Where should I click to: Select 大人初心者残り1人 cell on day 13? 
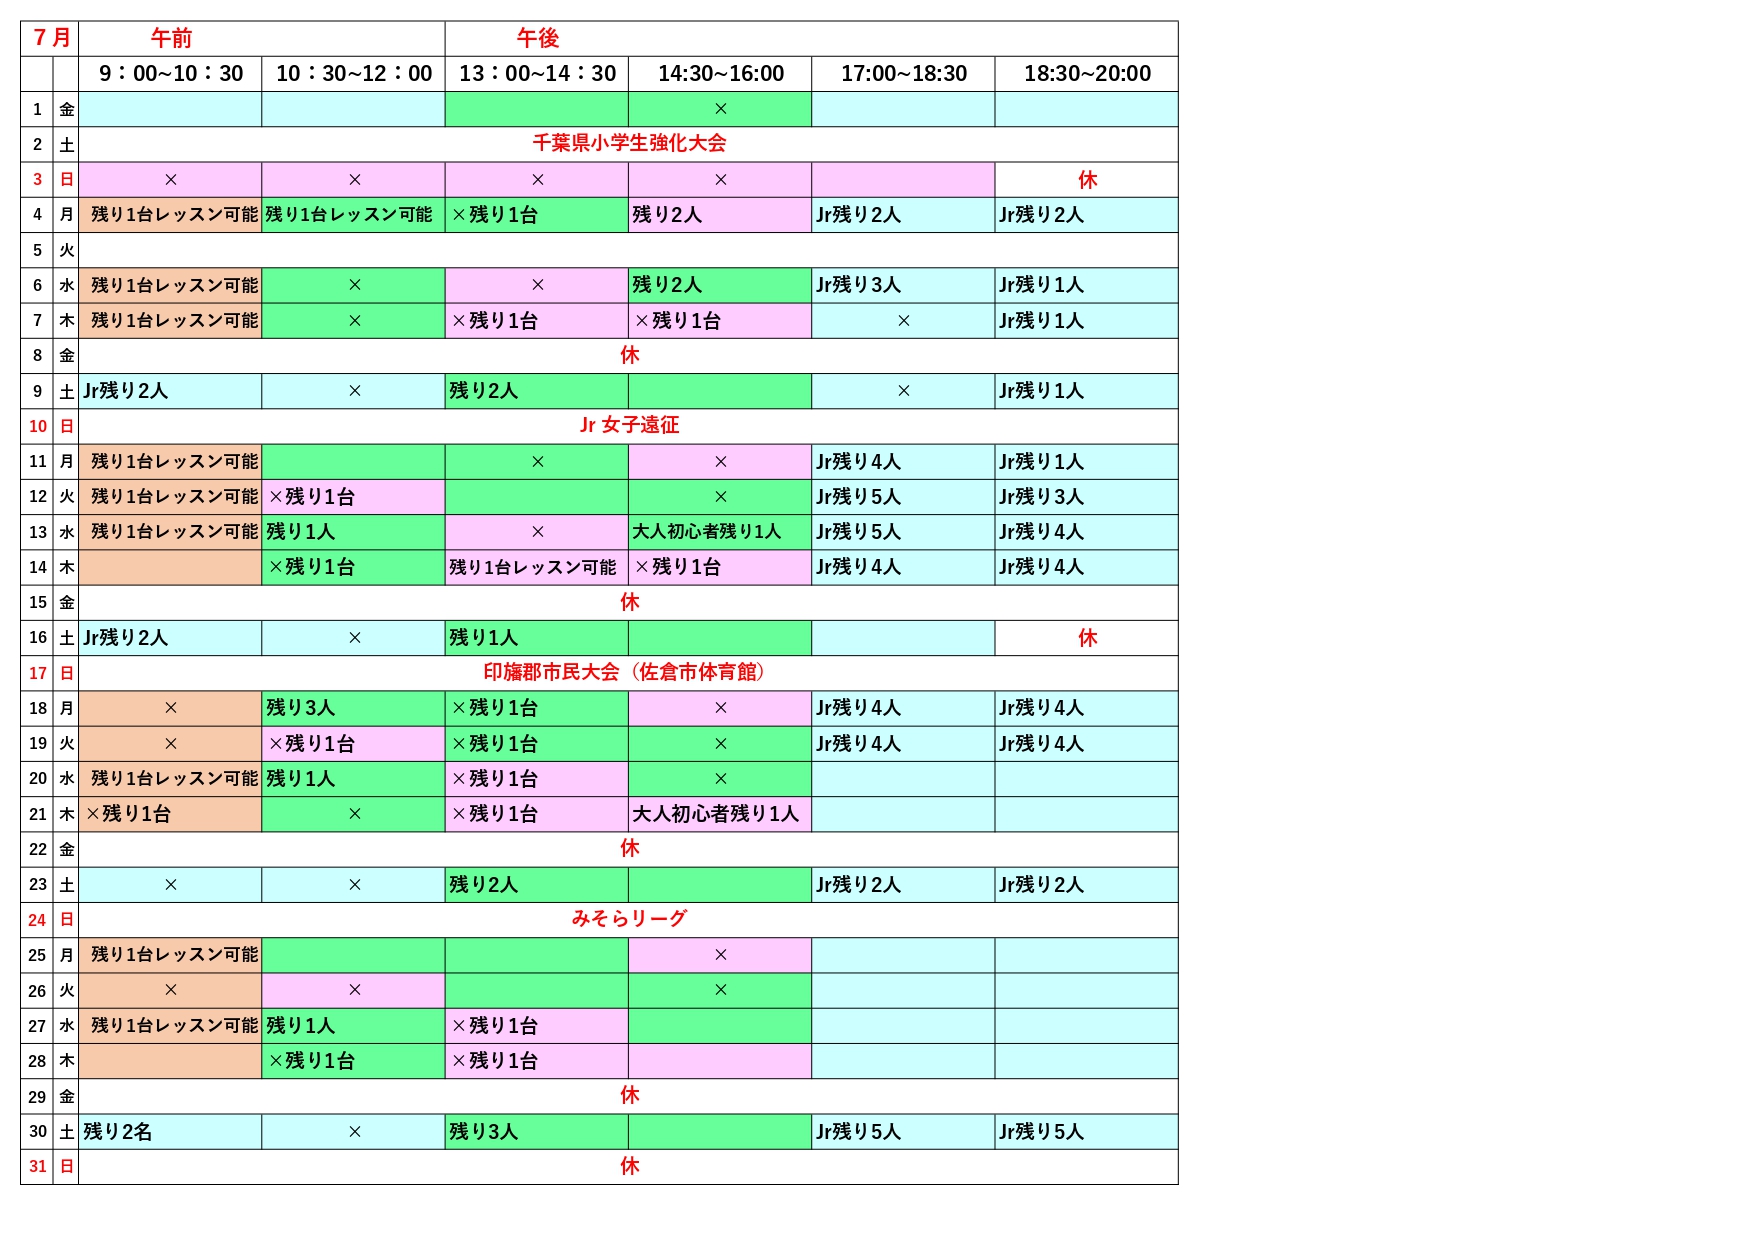[x=720, y=532]
